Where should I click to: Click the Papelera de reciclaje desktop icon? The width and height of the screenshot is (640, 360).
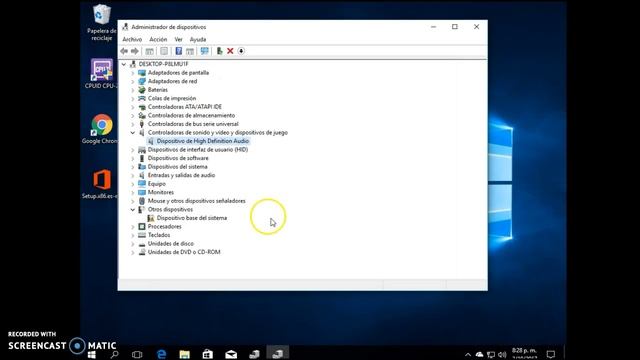pyautogui.click(x=102, y=22)
